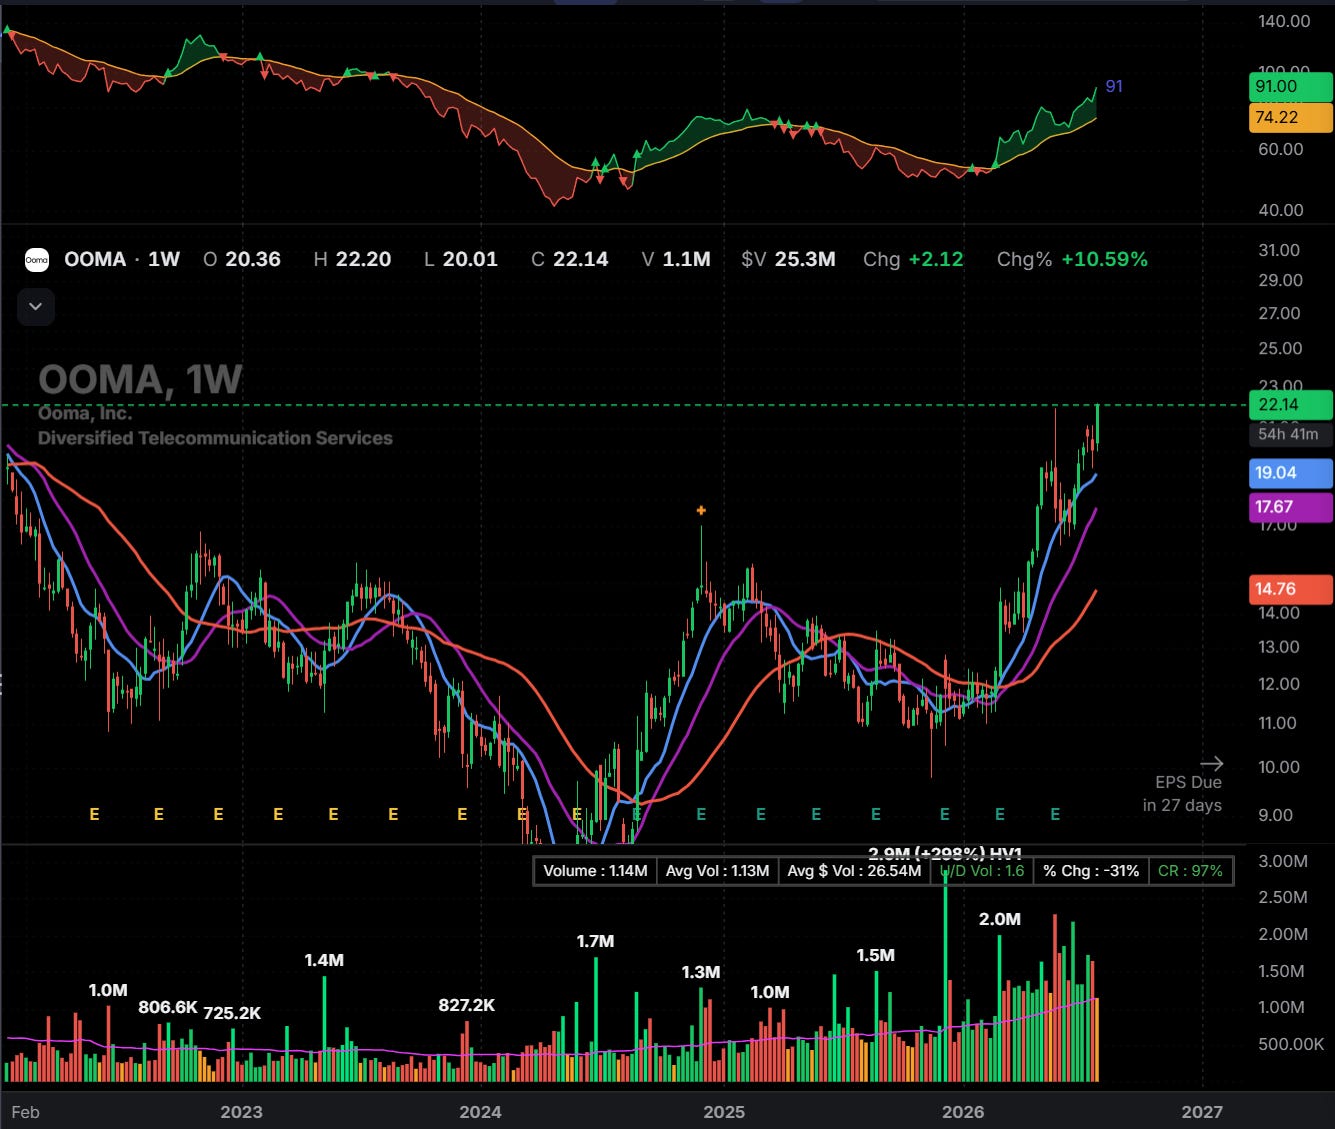Click the 140.00 indicator scale label

point(1284,21)
